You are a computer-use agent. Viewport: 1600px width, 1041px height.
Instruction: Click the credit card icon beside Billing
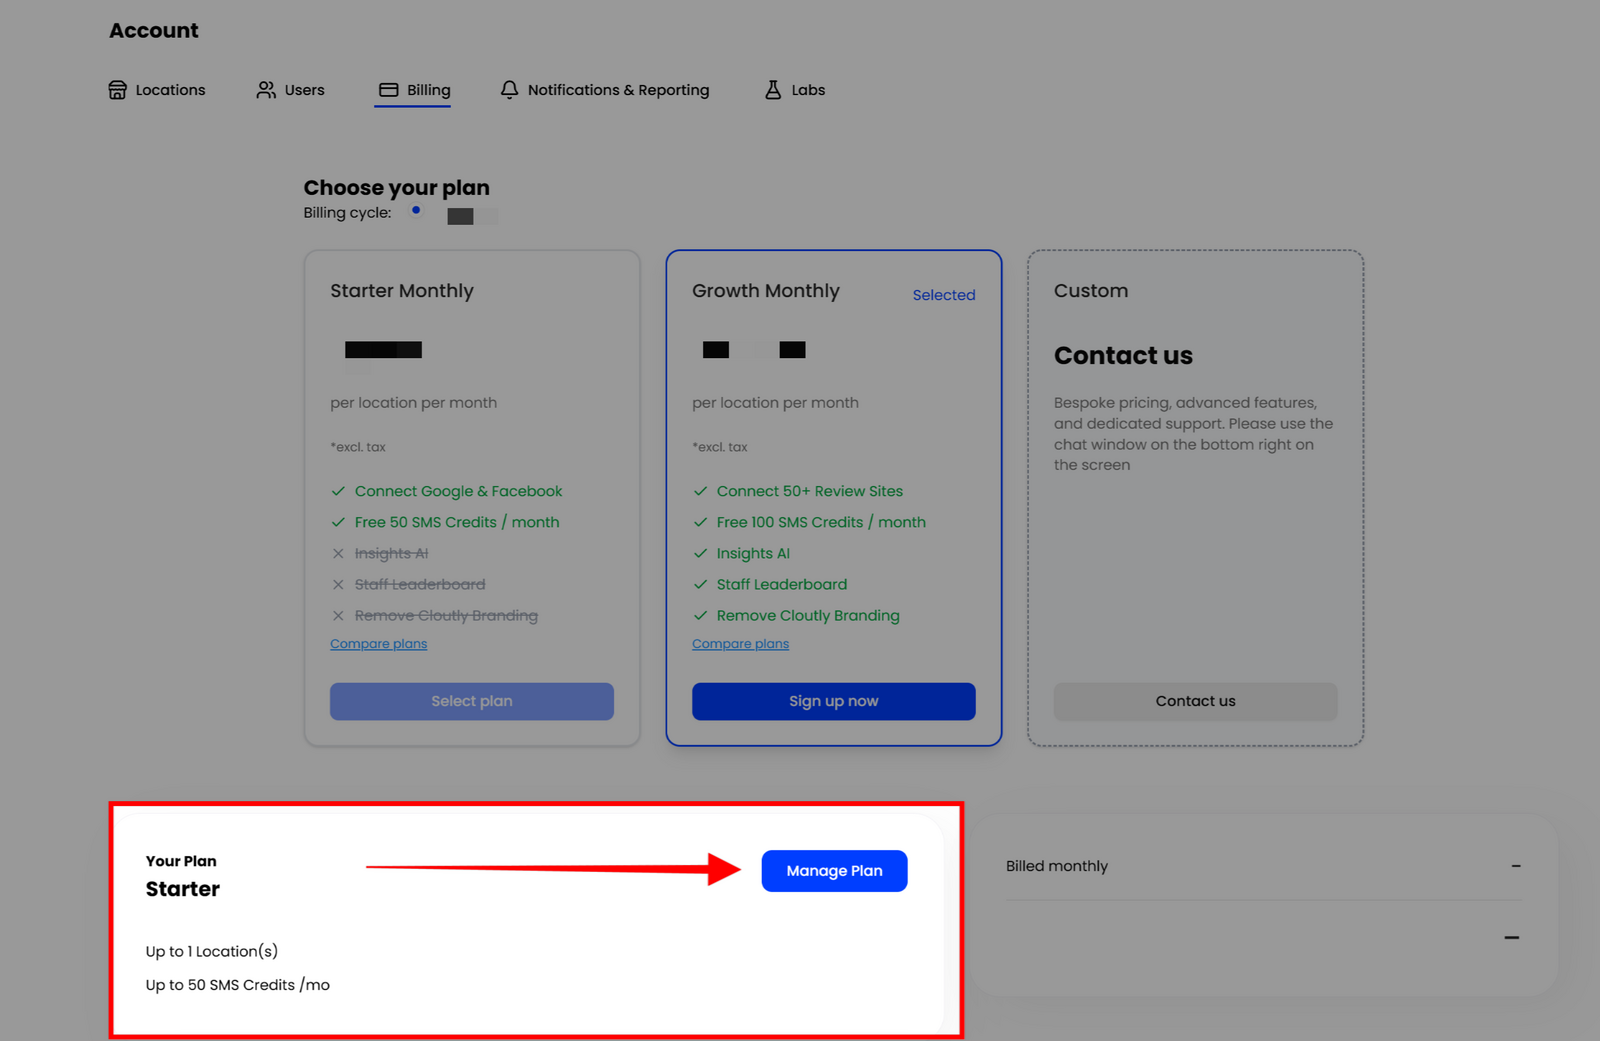[389, 90]
